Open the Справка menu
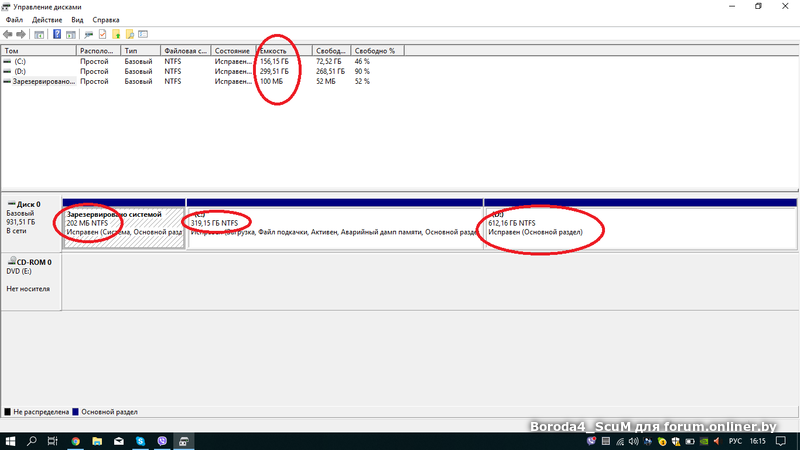The width and height of the screenshot is (800, 450). 106,20
